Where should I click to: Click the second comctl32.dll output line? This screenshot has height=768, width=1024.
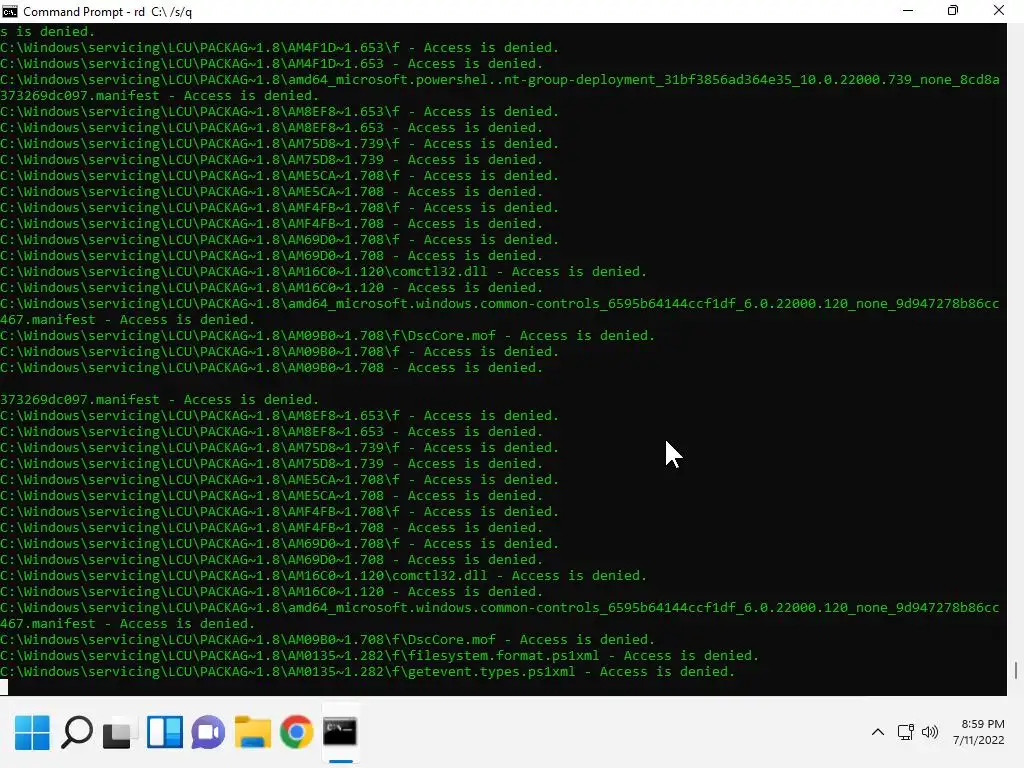click(x=323, y=575)
